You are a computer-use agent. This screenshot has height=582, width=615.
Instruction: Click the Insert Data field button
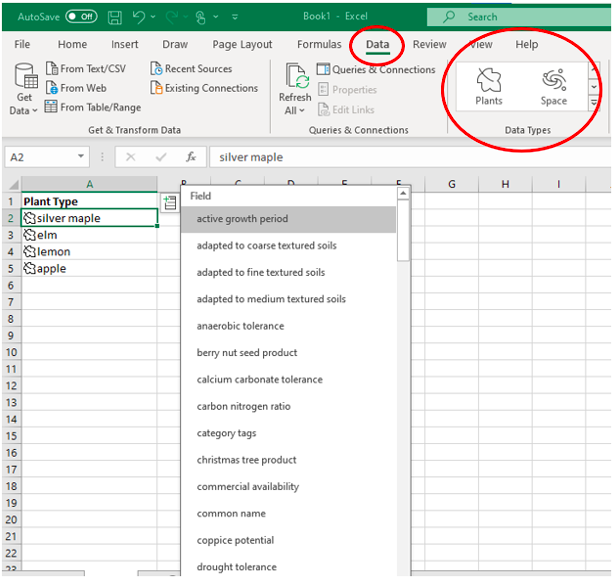tap(170, 203)
